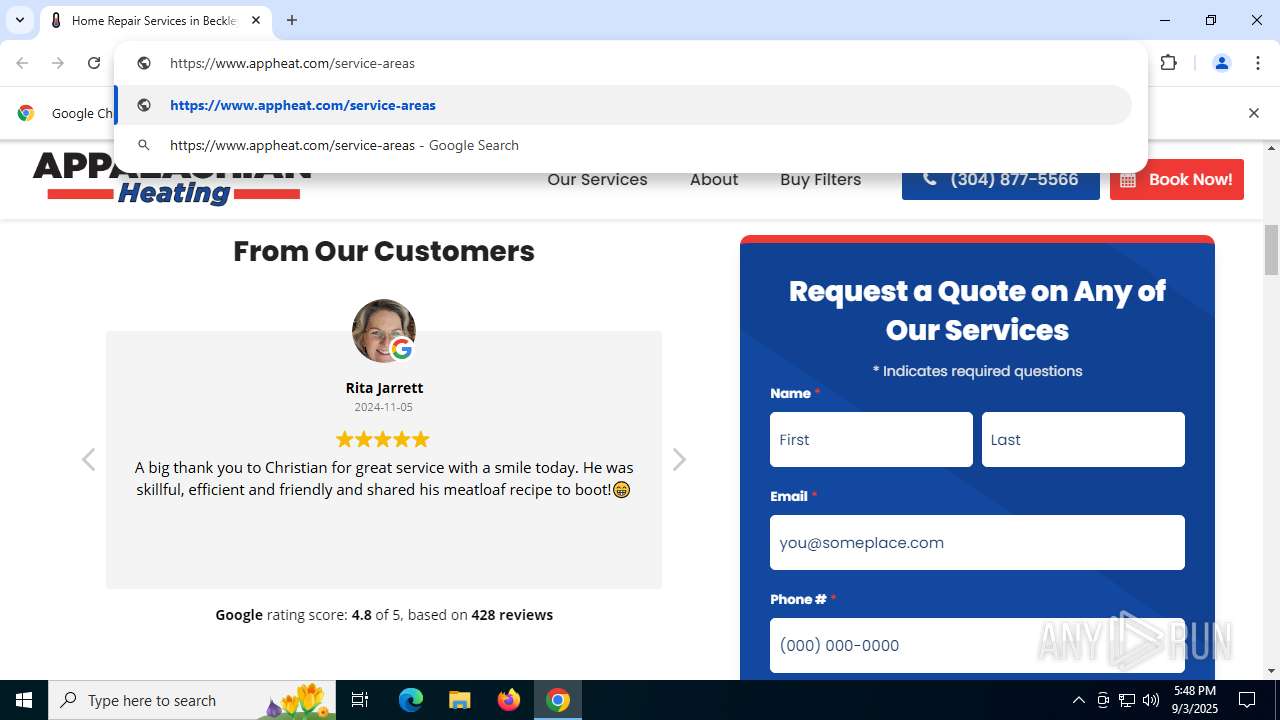Image resolution: width=1280 pixels, height=720 pixels.
Task: Click the Email input field
Action: tap(977, 542)
